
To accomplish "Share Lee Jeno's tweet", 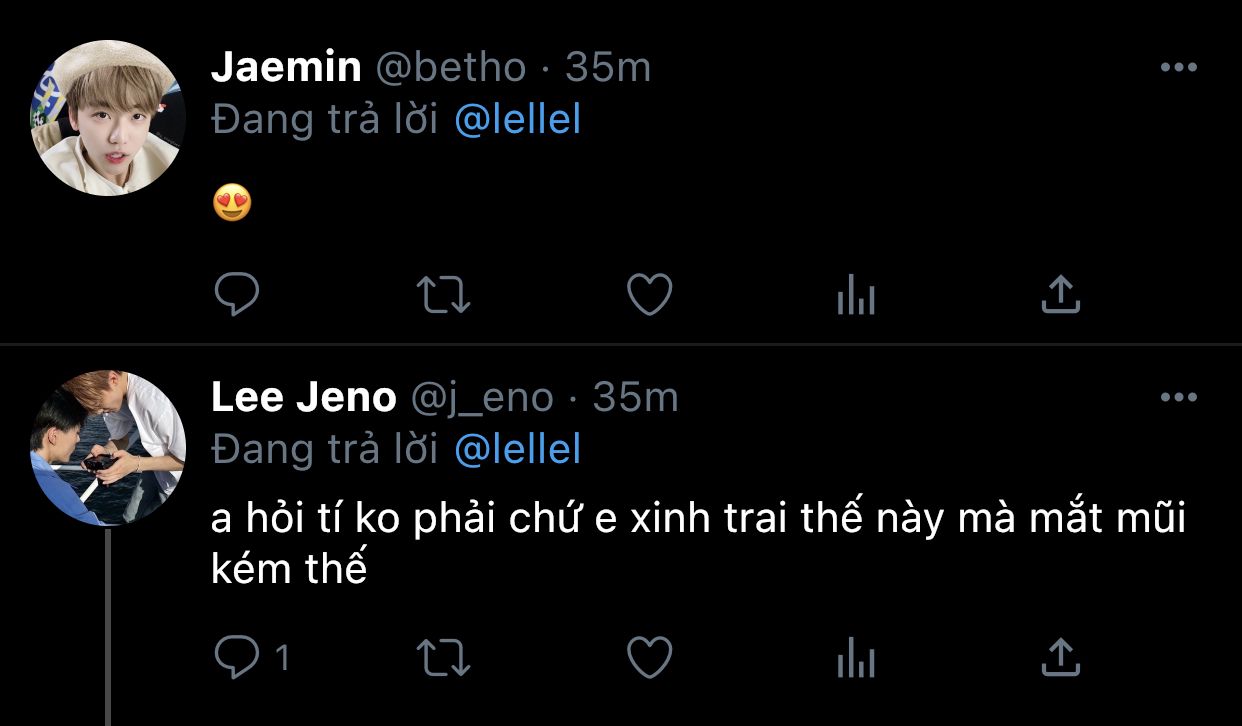I will (1061, 657).
